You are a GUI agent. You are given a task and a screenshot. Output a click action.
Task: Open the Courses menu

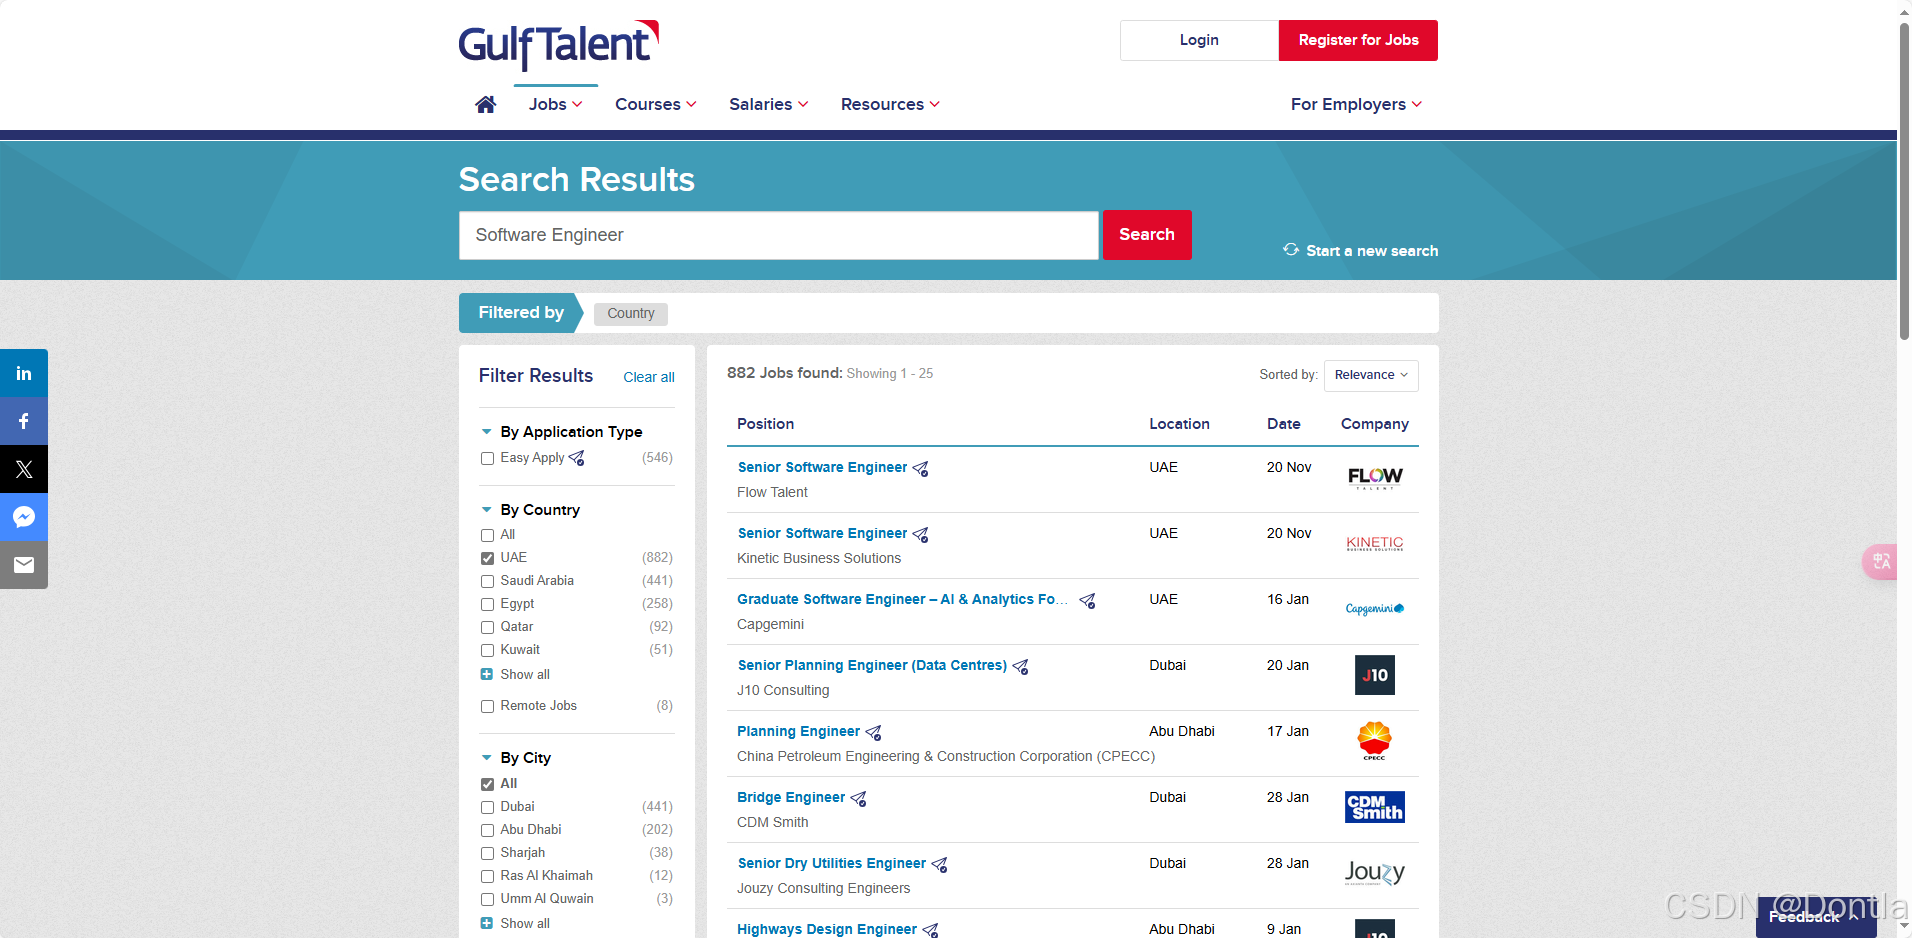(x=656, y=104)
